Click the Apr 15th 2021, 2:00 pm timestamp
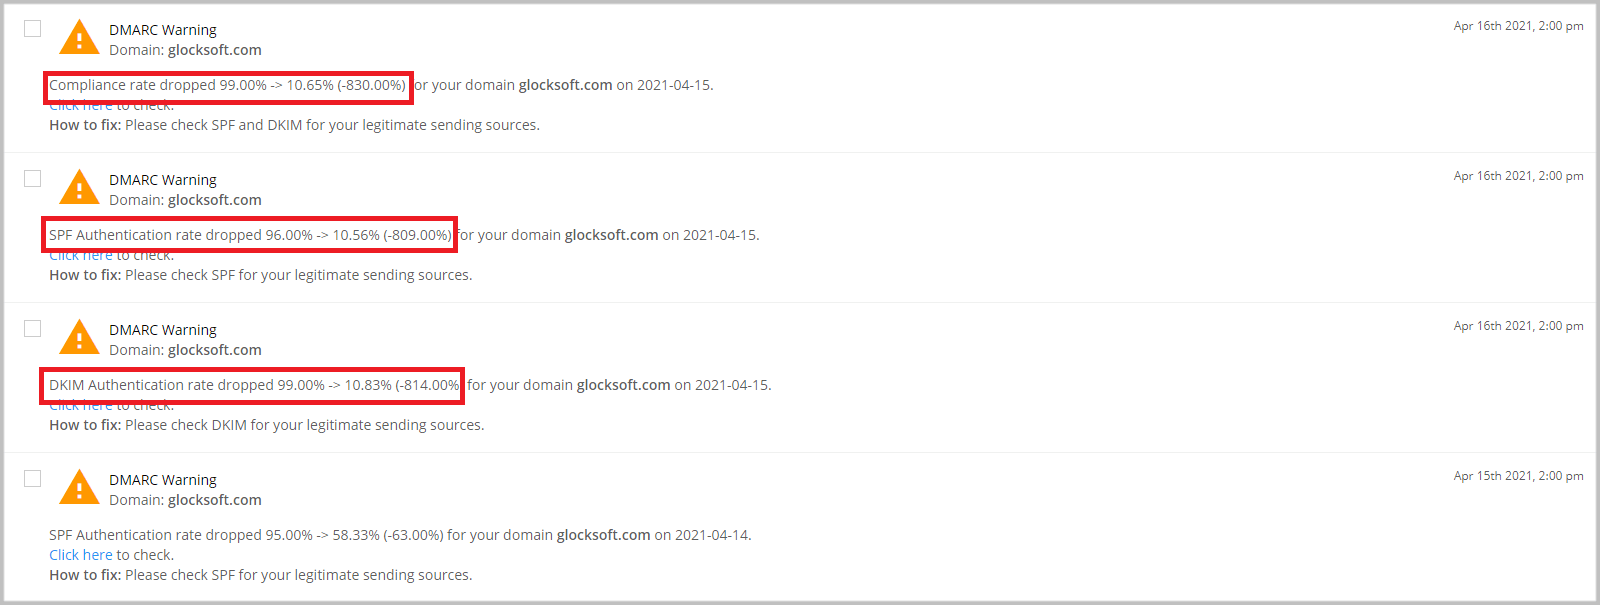 click(1518, 476)
